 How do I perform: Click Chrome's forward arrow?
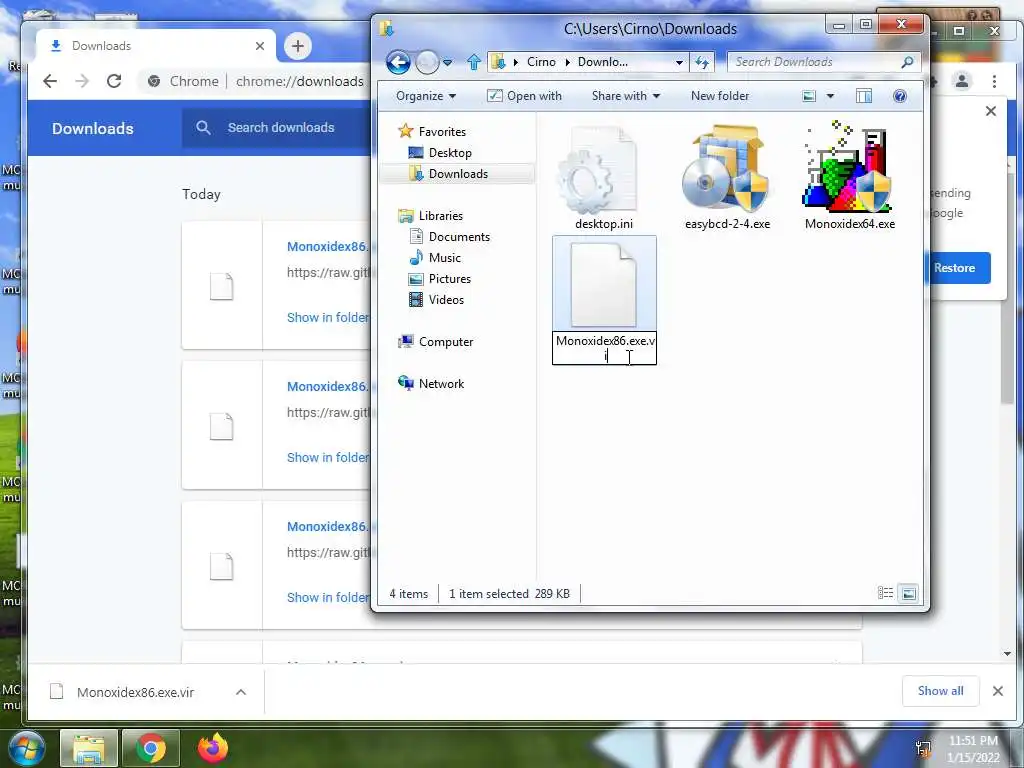click(x=82, y=81)
